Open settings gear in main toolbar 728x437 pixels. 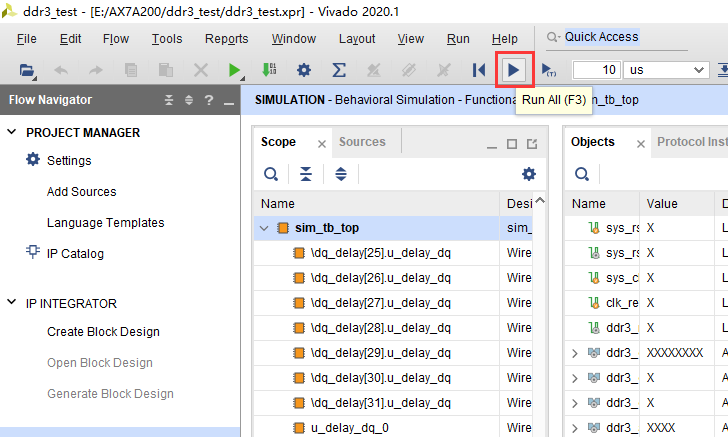coord(304,71)
